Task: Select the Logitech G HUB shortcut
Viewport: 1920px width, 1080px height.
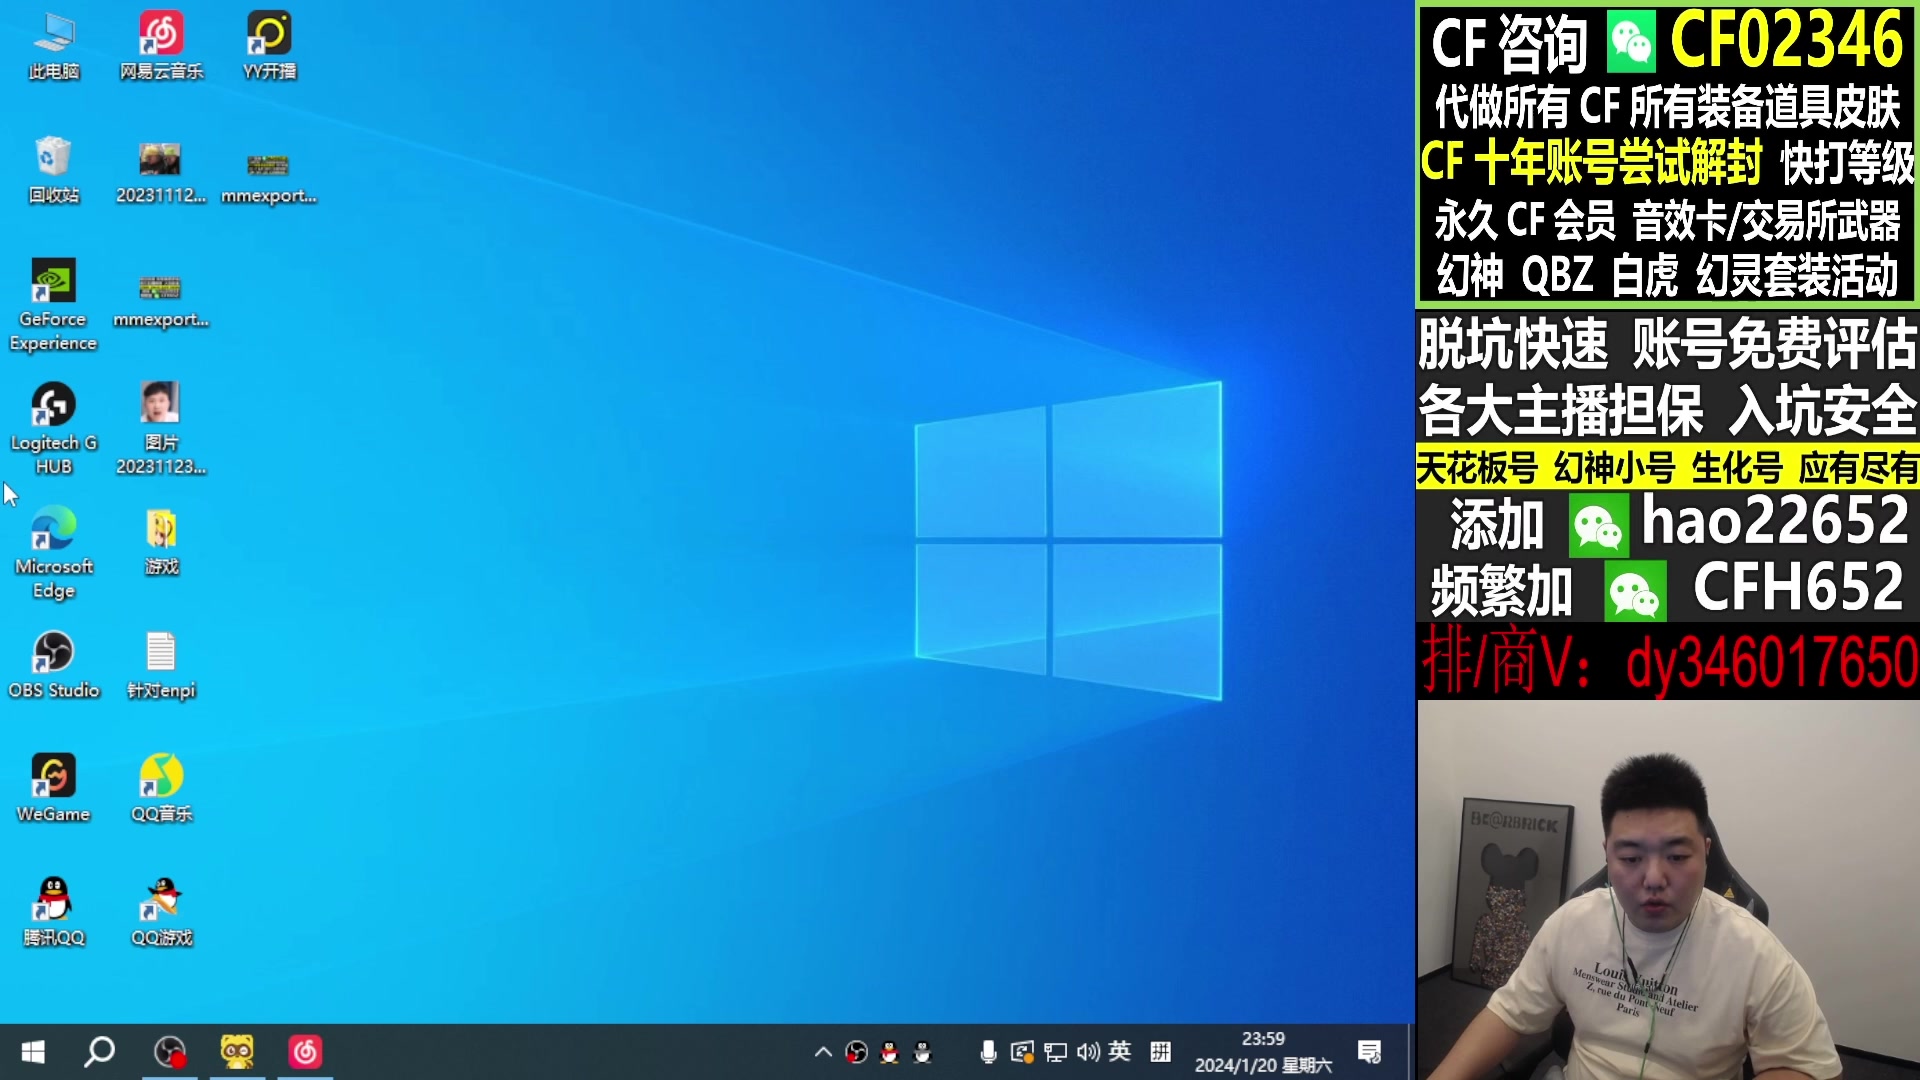Action: pyautogui.click(x=54, y=428)
